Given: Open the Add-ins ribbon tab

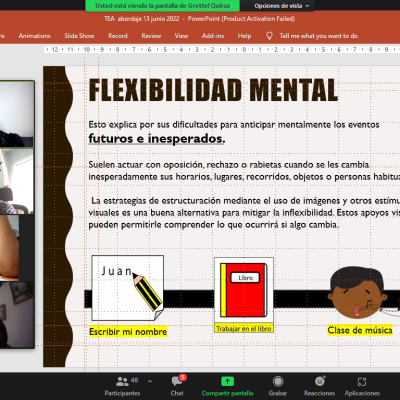Looking at the screenshot, I should click(213, 36).
